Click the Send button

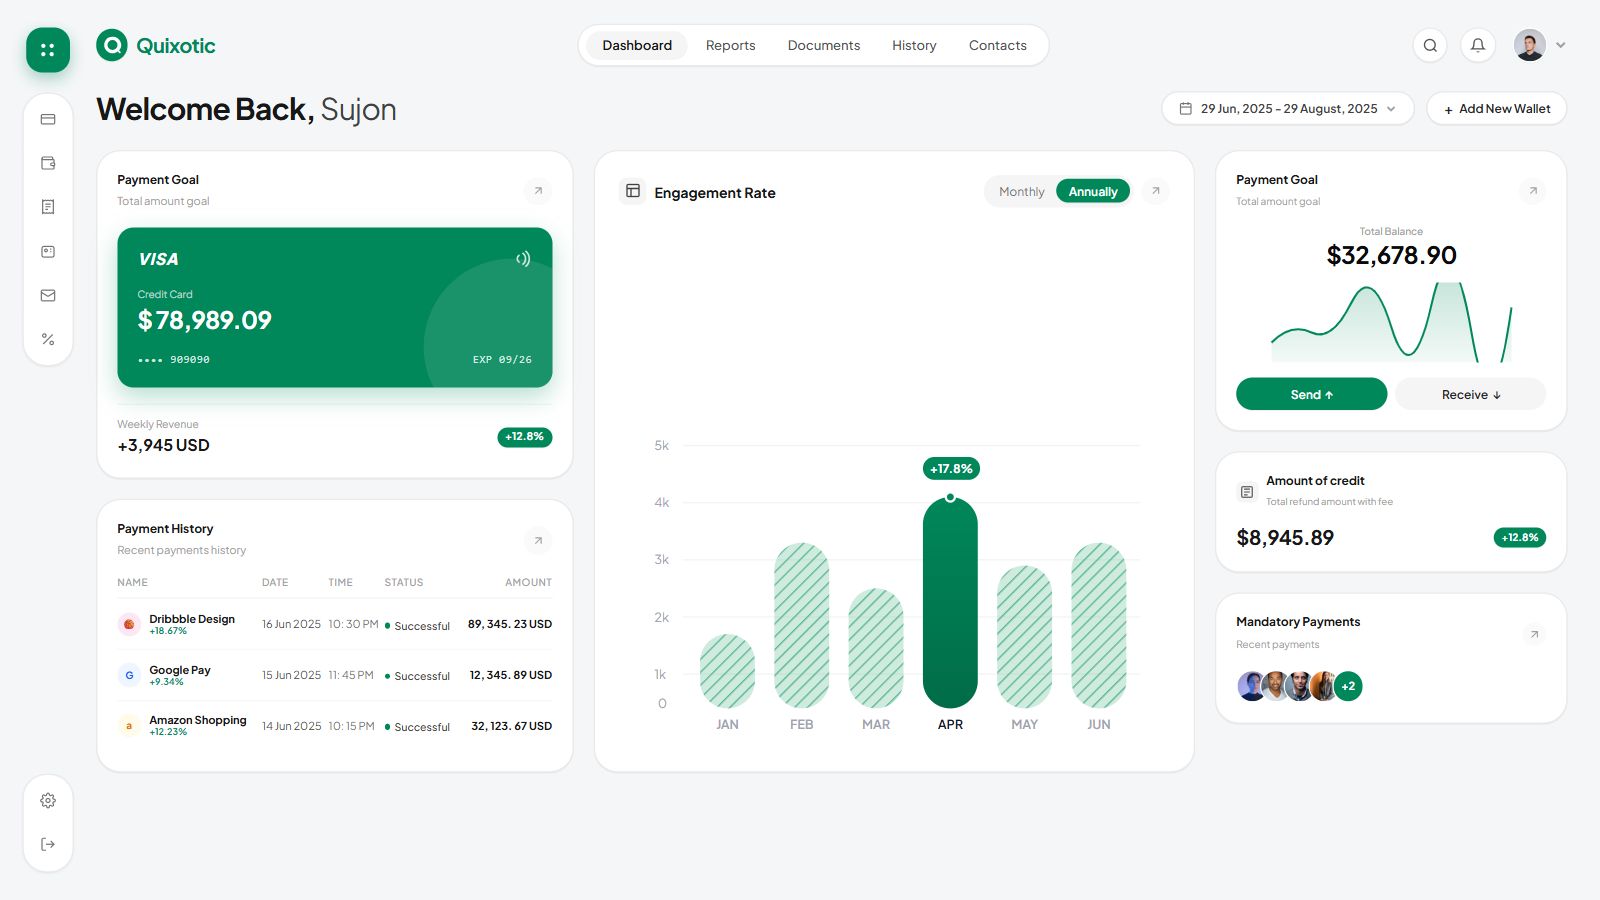[x=1311, y=394]
